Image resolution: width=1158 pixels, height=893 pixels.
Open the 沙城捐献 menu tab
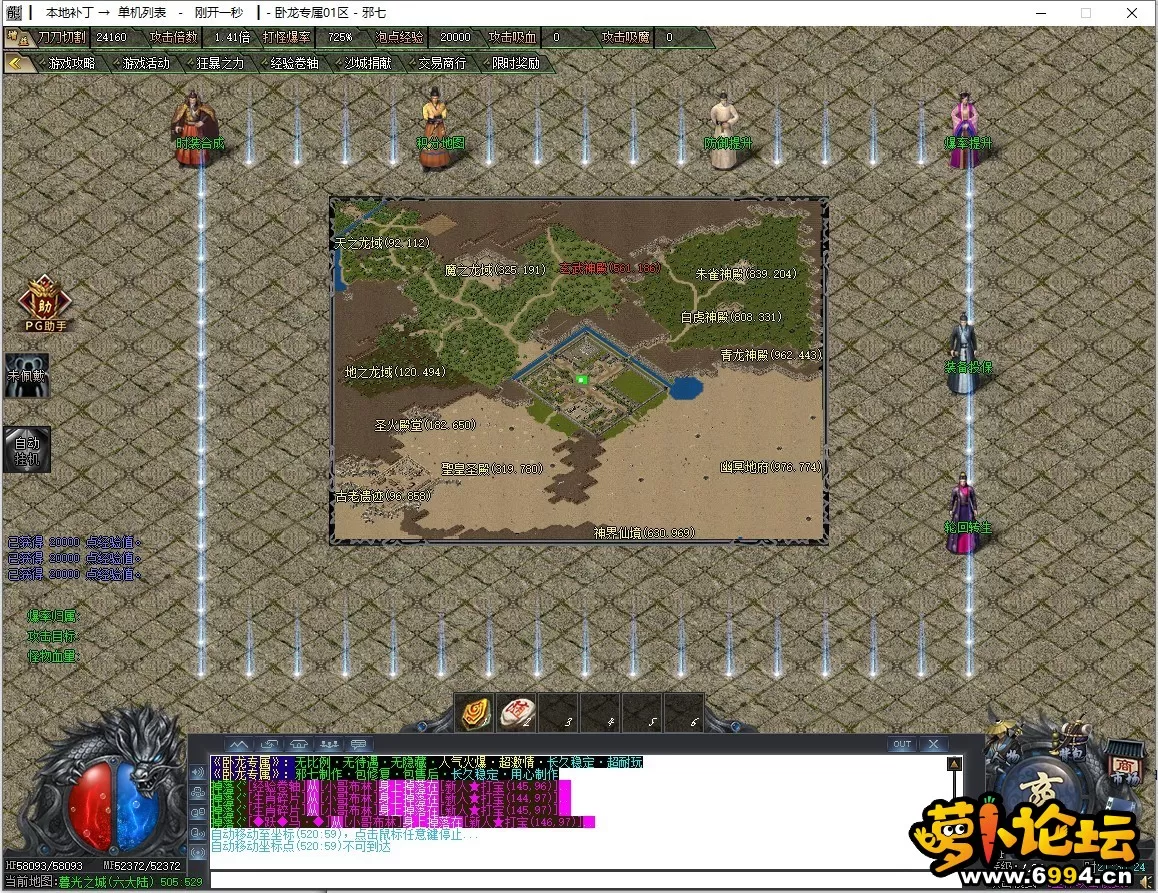[x=368, y=64]
